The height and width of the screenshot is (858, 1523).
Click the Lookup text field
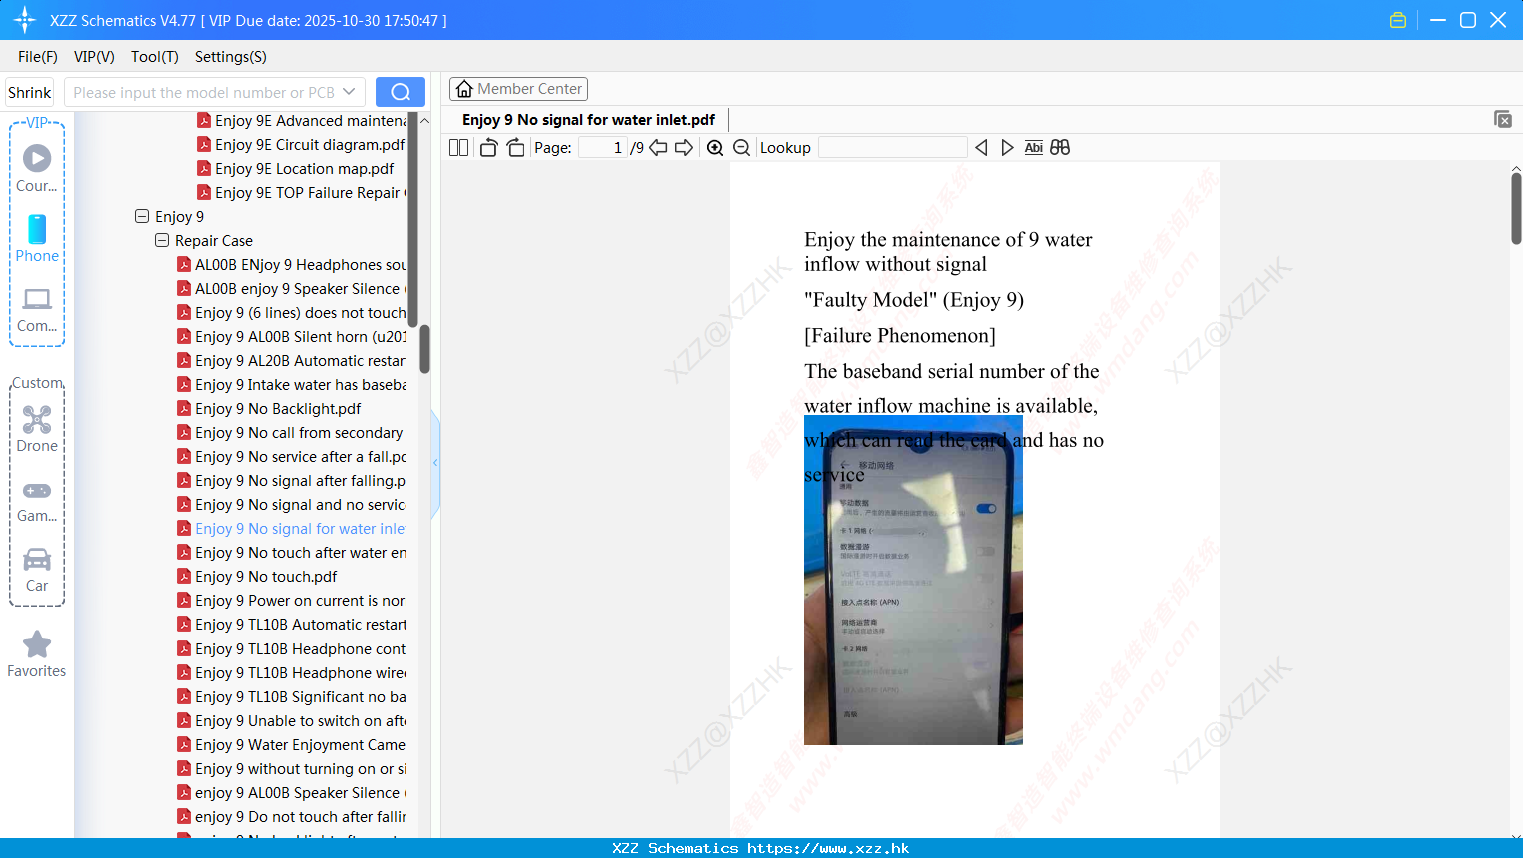tap(893, 148)
